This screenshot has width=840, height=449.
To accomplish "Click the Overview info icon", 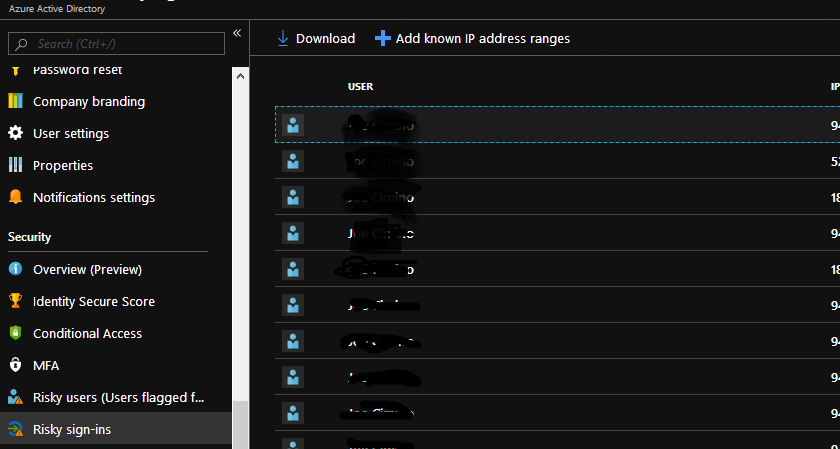I will click(16, 268).
